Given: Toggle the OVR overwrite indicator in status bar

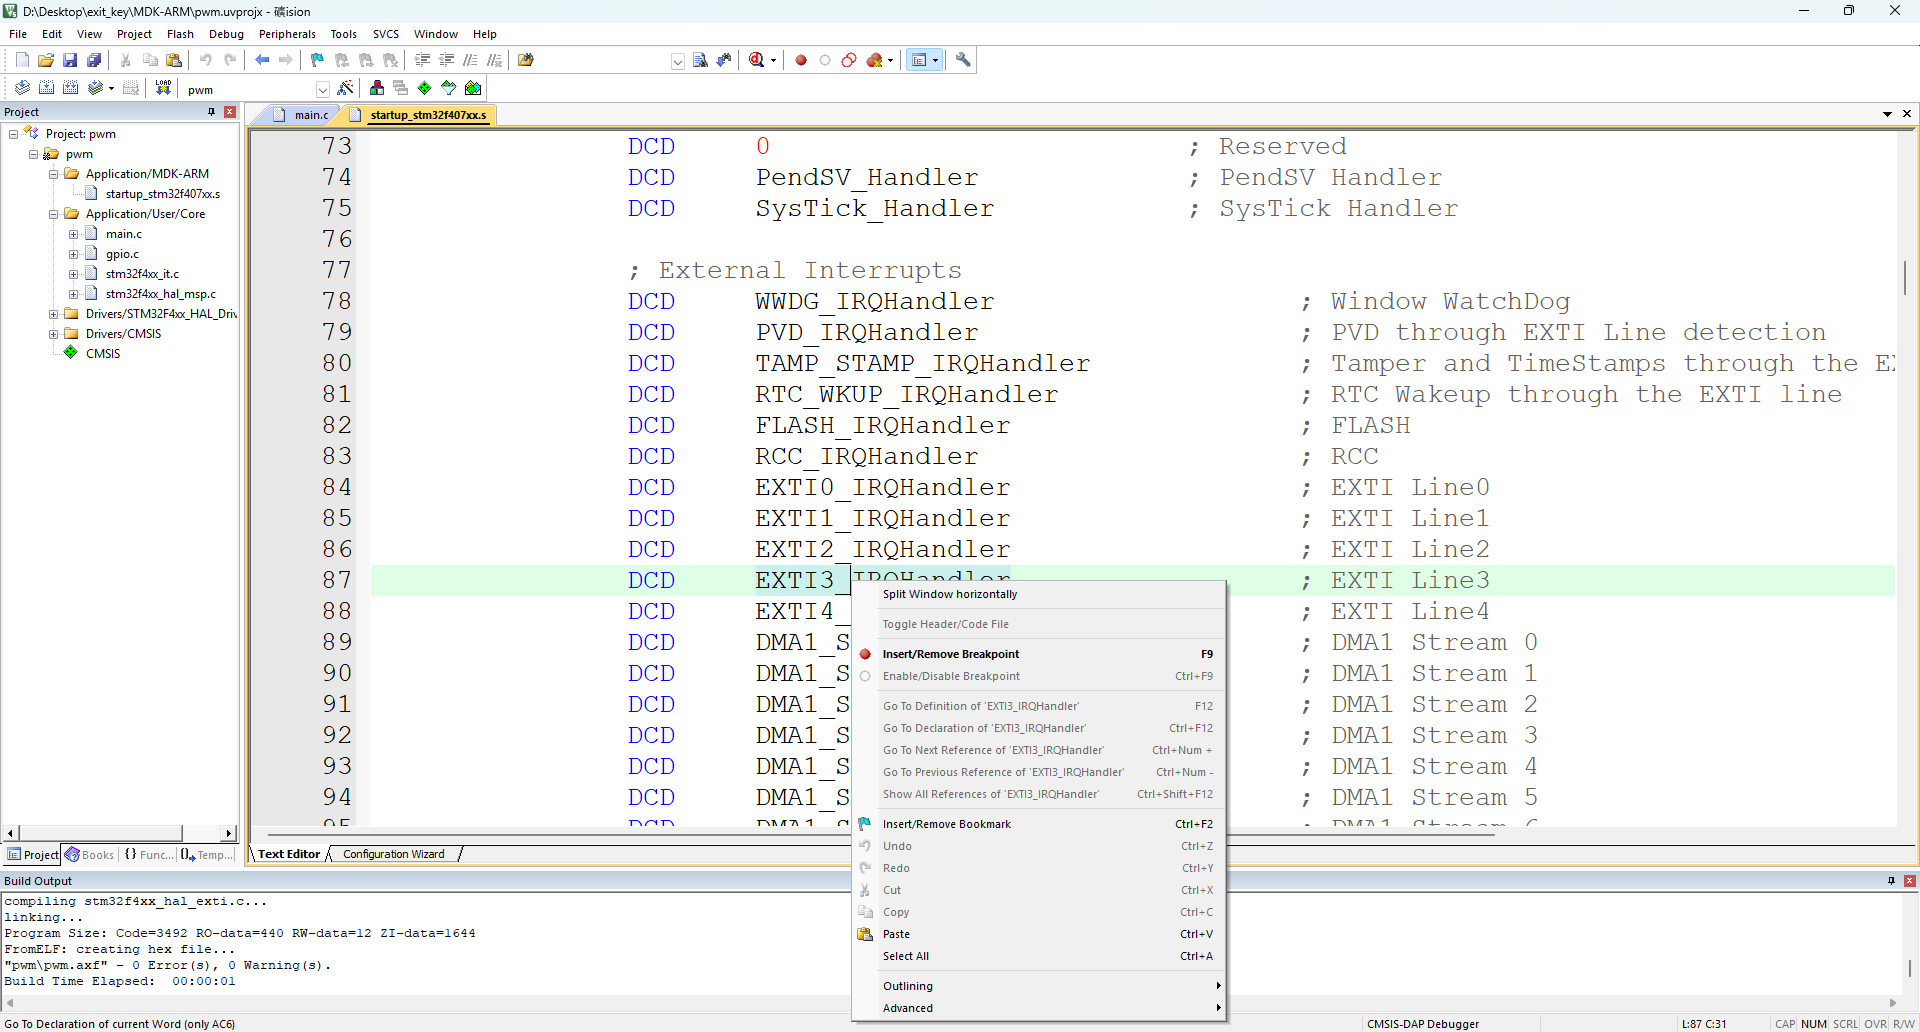Looking at the screenshot, I should [1875, 1024].
